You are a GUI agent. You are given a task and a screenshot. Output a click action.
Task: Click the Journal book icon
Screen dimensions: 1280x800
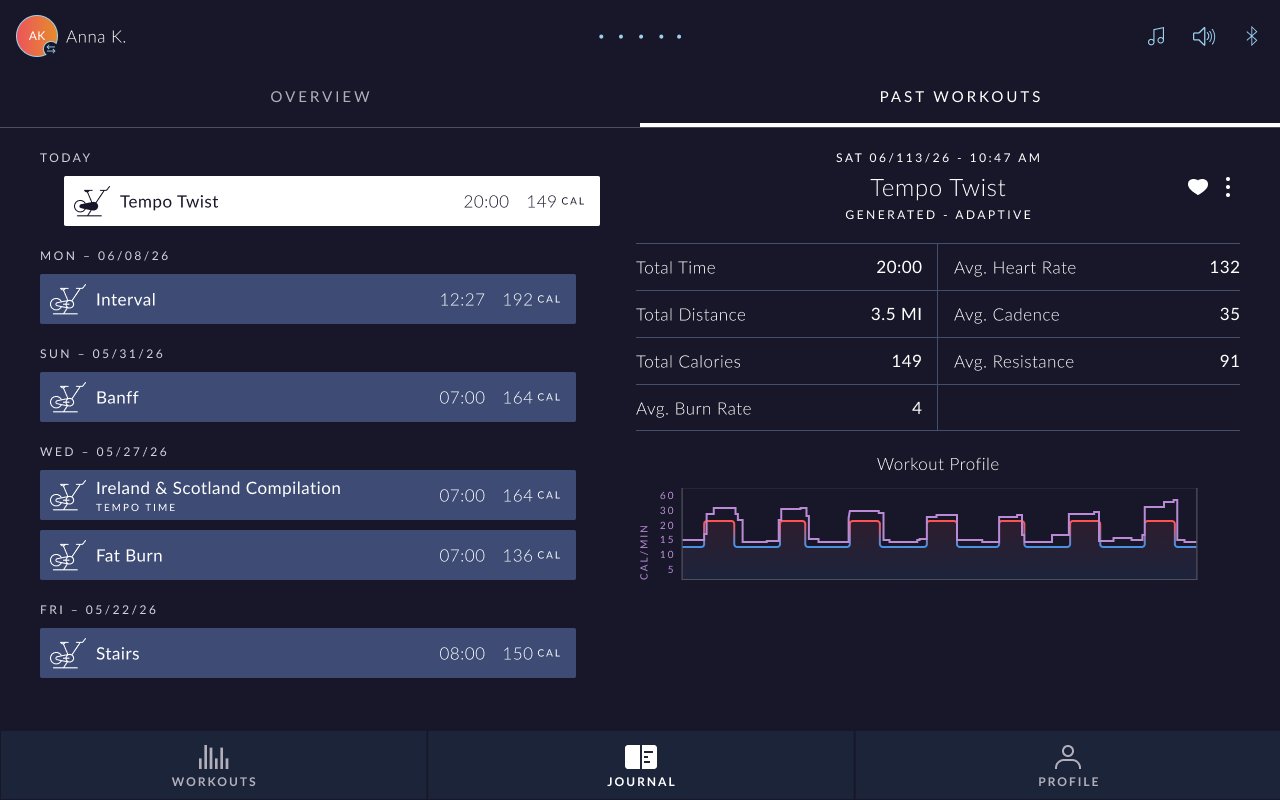click(641, 757)
